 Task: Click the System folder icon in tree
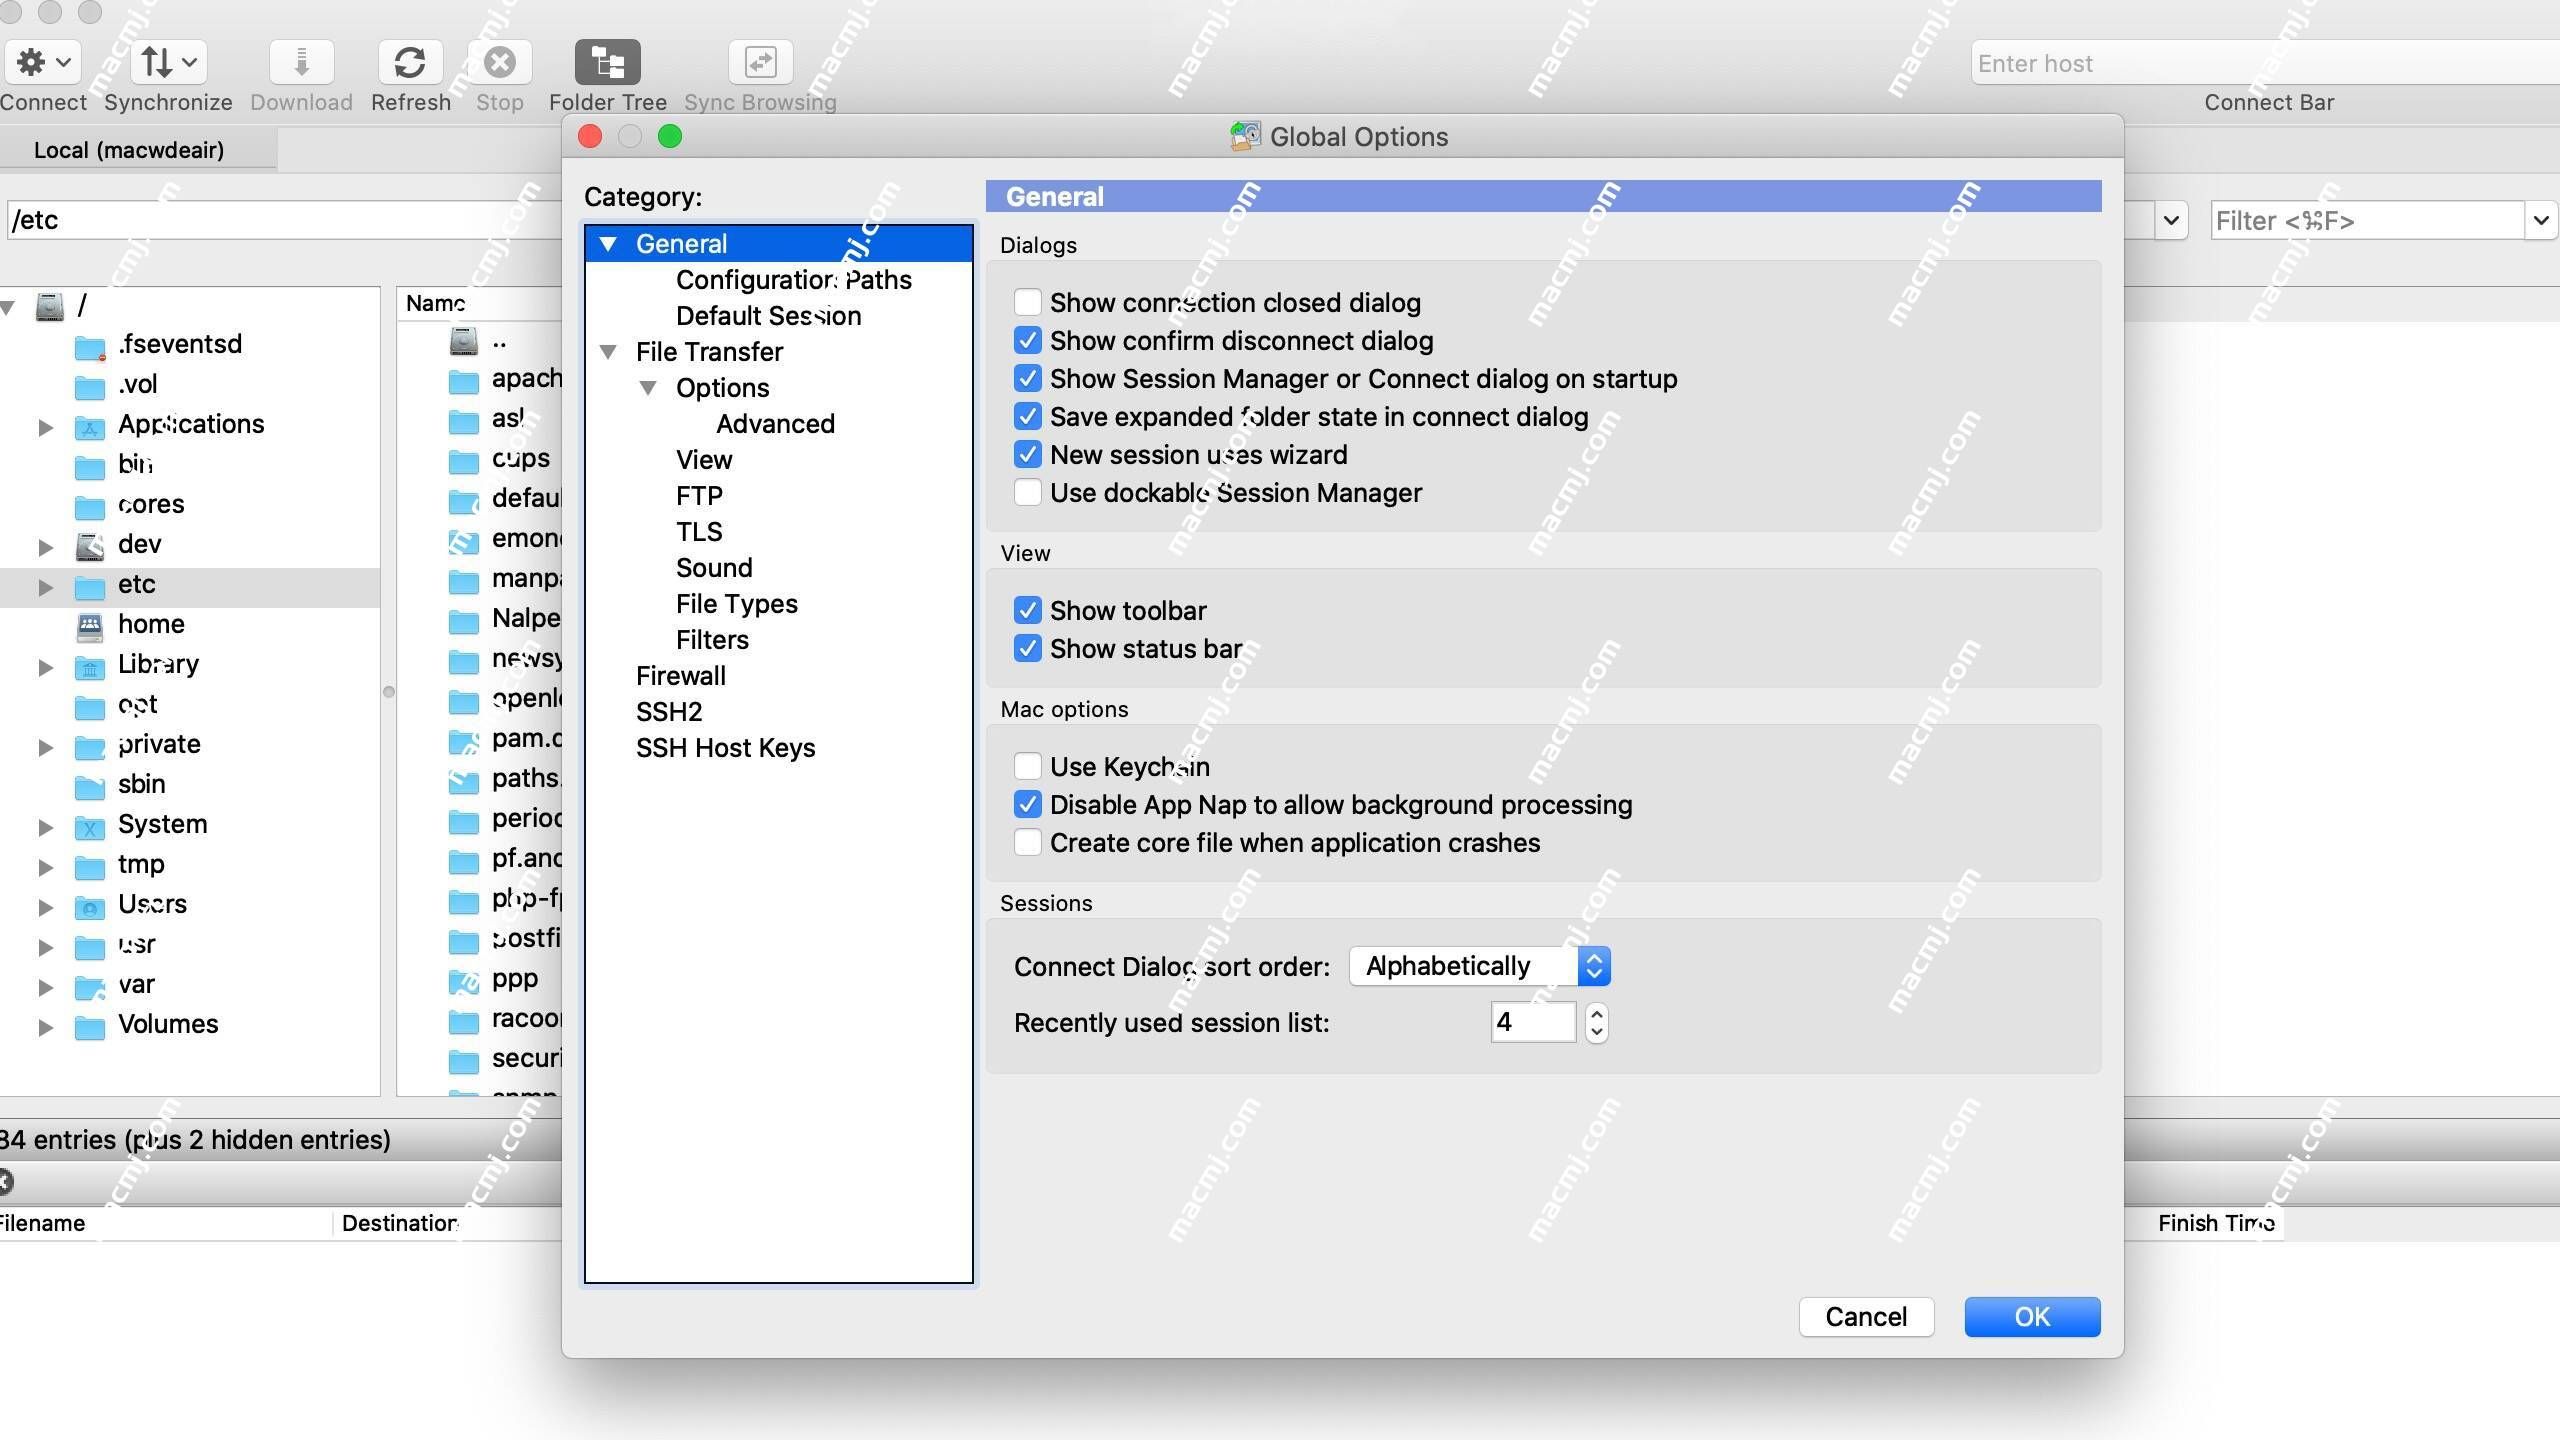[x=90, y=826]
